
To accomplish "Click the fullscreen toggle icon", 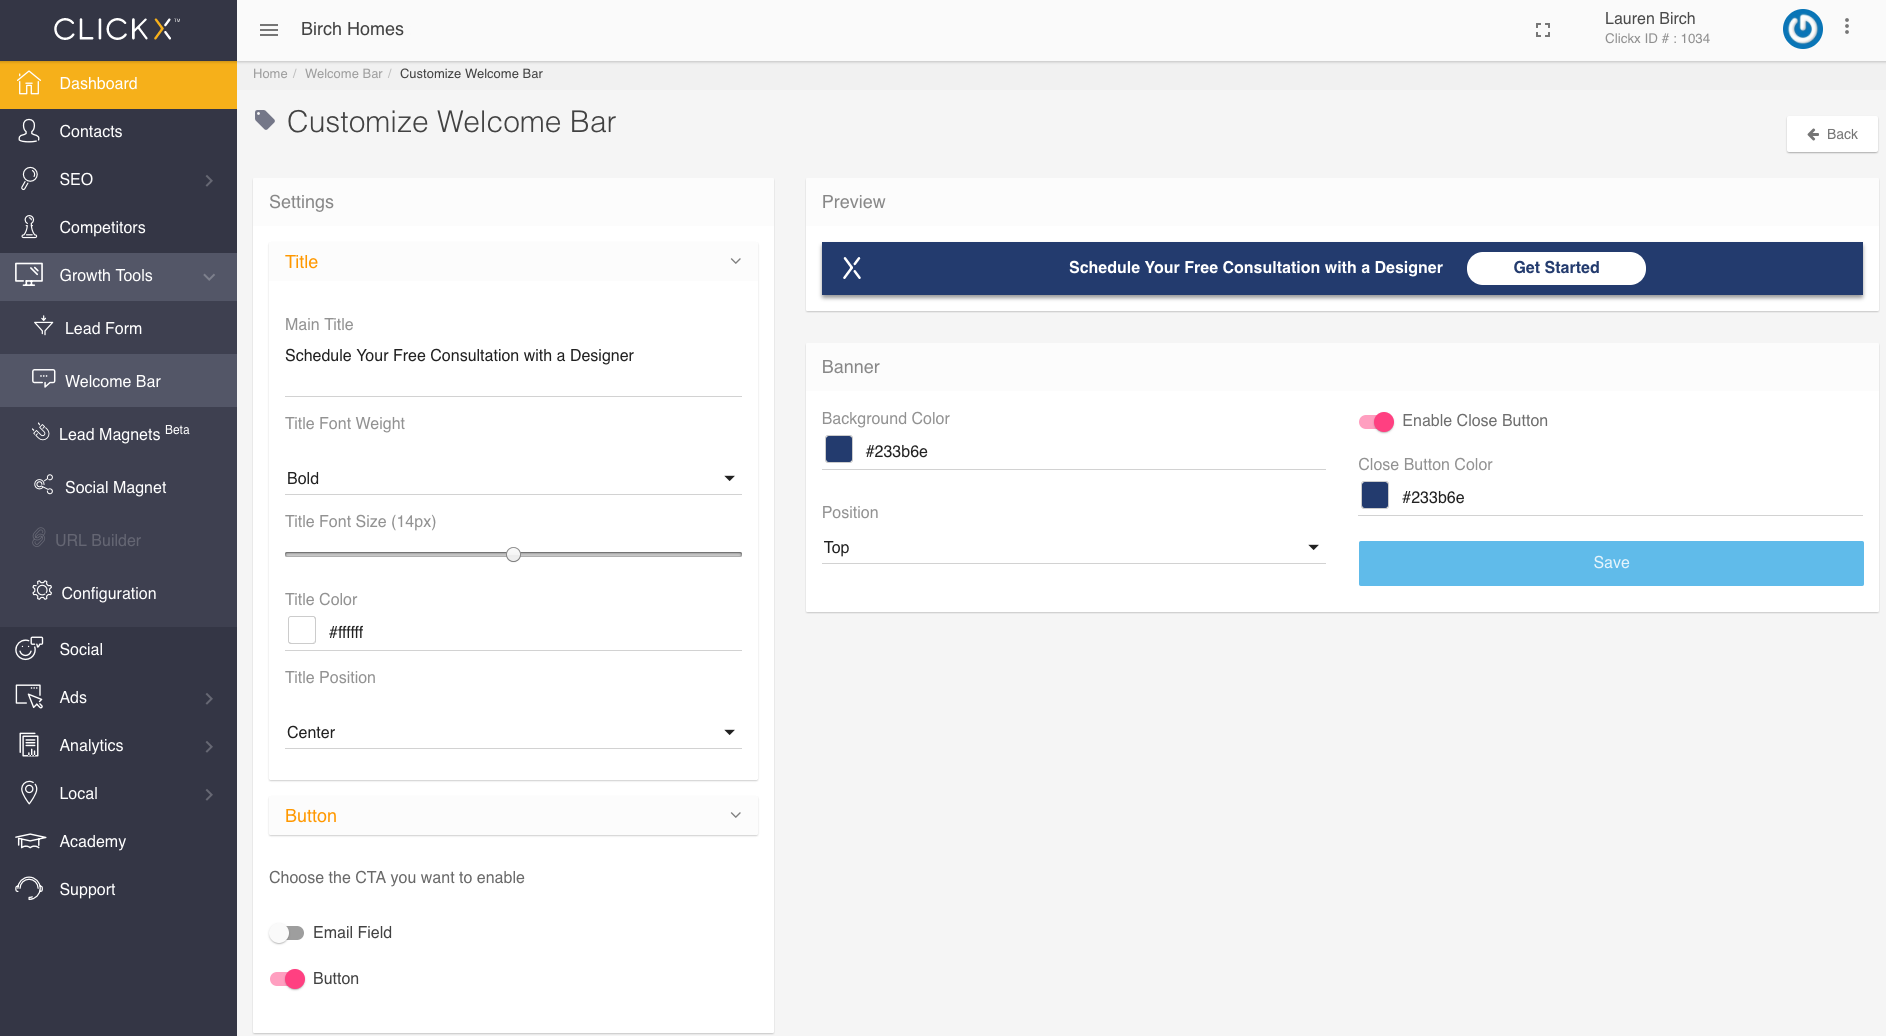I will [x=1543, y=30].
